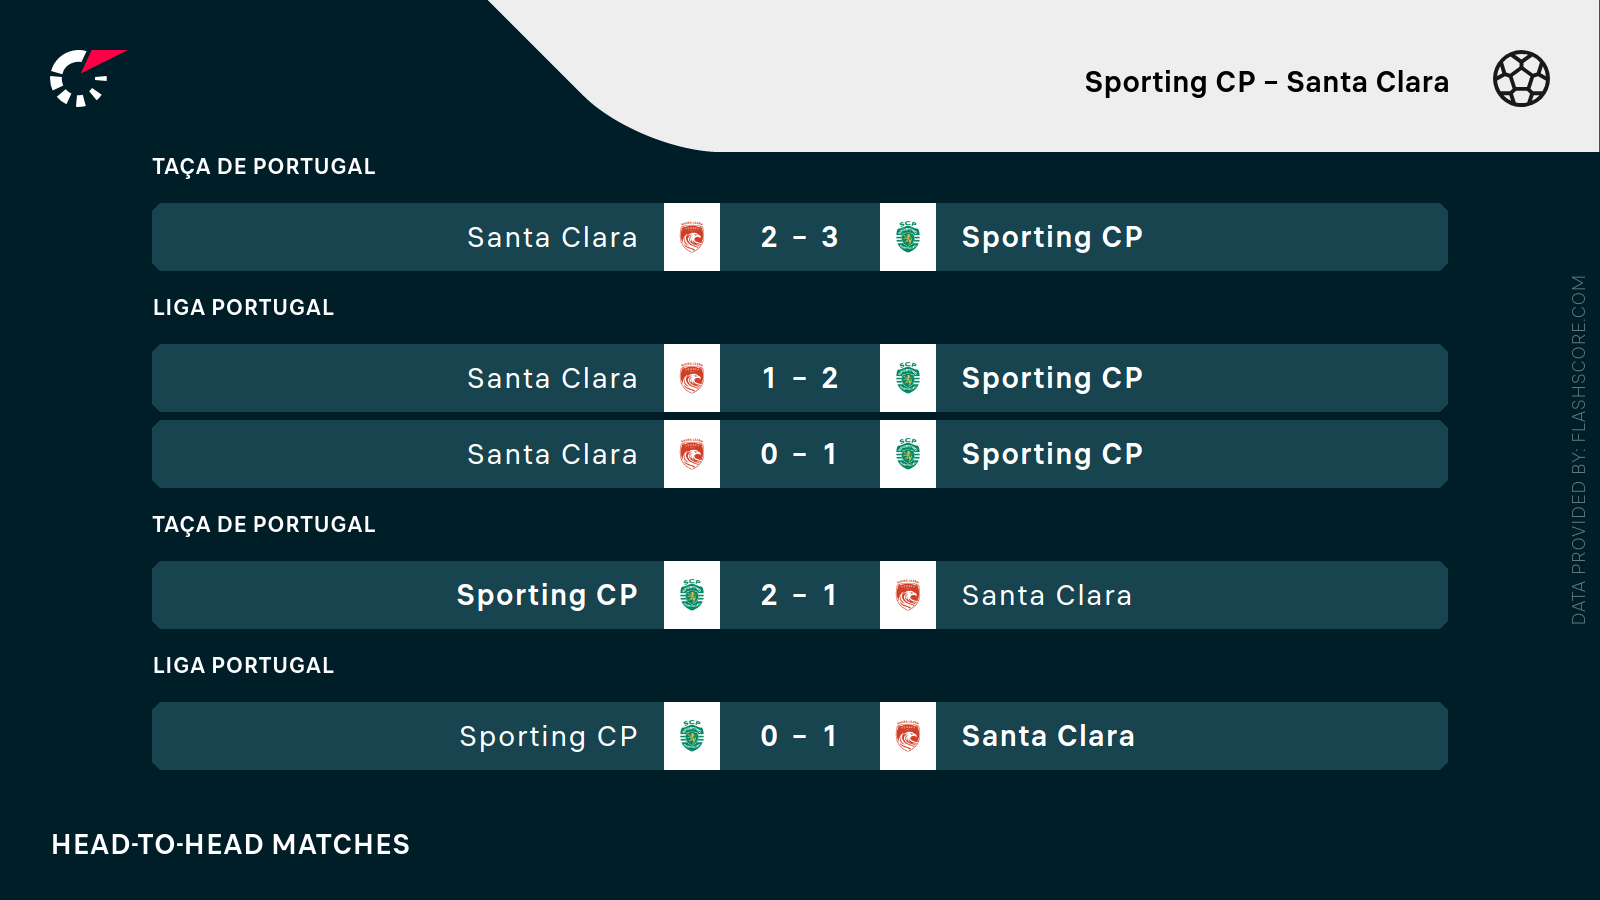
Task: Click the Flashscore logo icon
Action: (x=86, y=78)
